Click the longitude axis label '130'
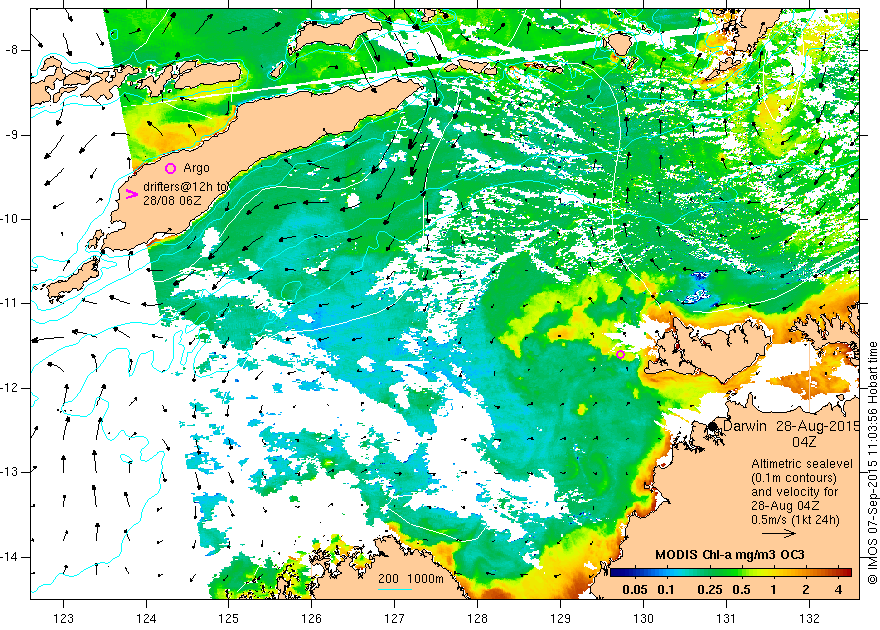Image resolution: width=880 pixels, height=630 pixels. [643, 618]
